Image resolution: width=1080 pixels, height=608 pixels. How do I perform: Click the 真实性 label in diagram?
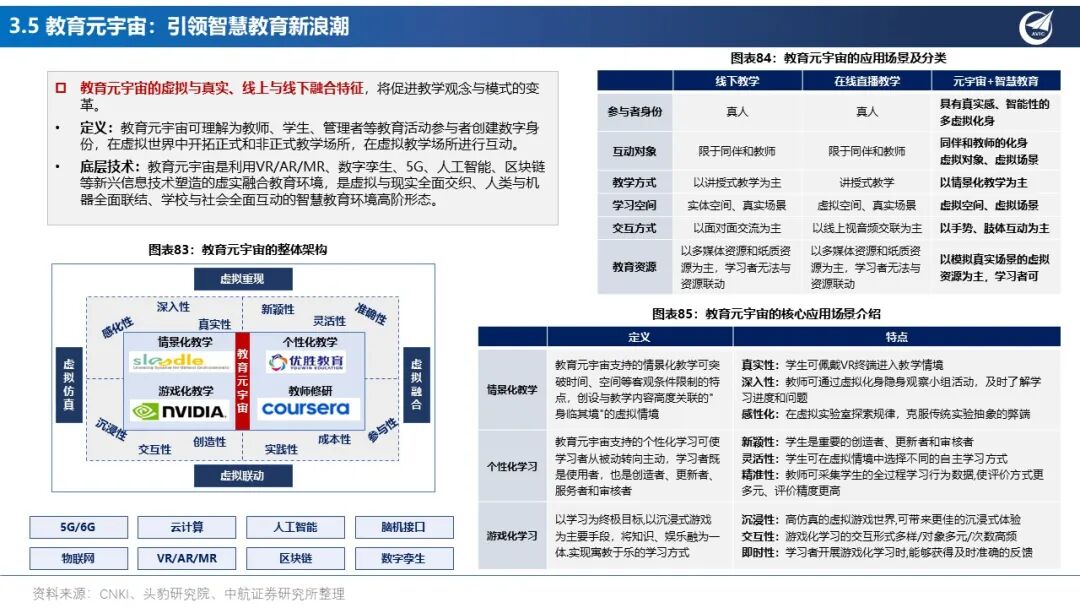214,324
